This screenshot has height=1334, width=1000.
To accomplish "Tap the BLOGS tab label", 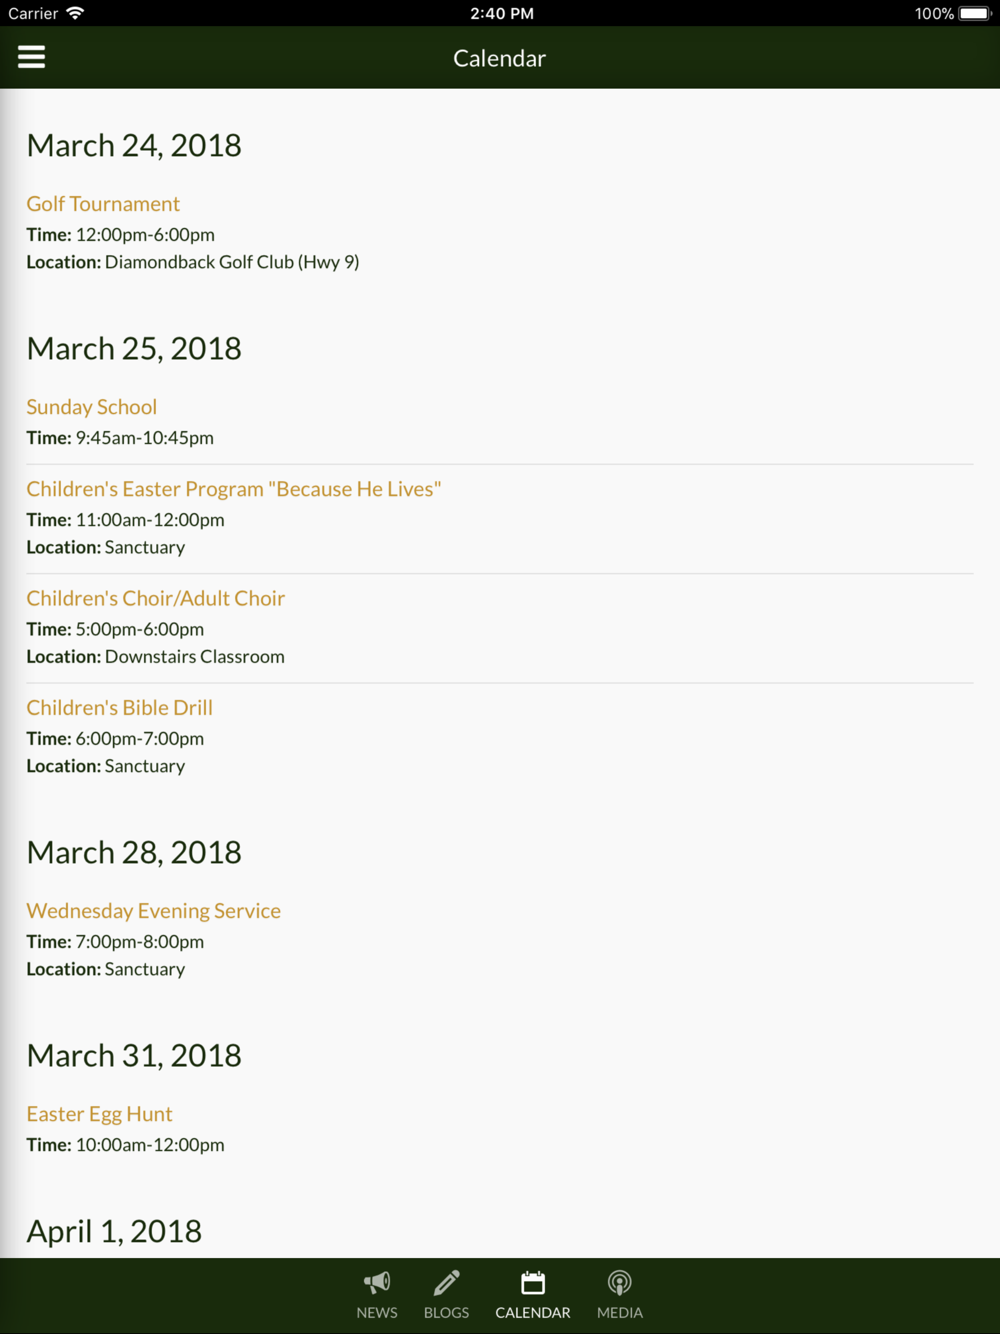I will click(446, 1312).
